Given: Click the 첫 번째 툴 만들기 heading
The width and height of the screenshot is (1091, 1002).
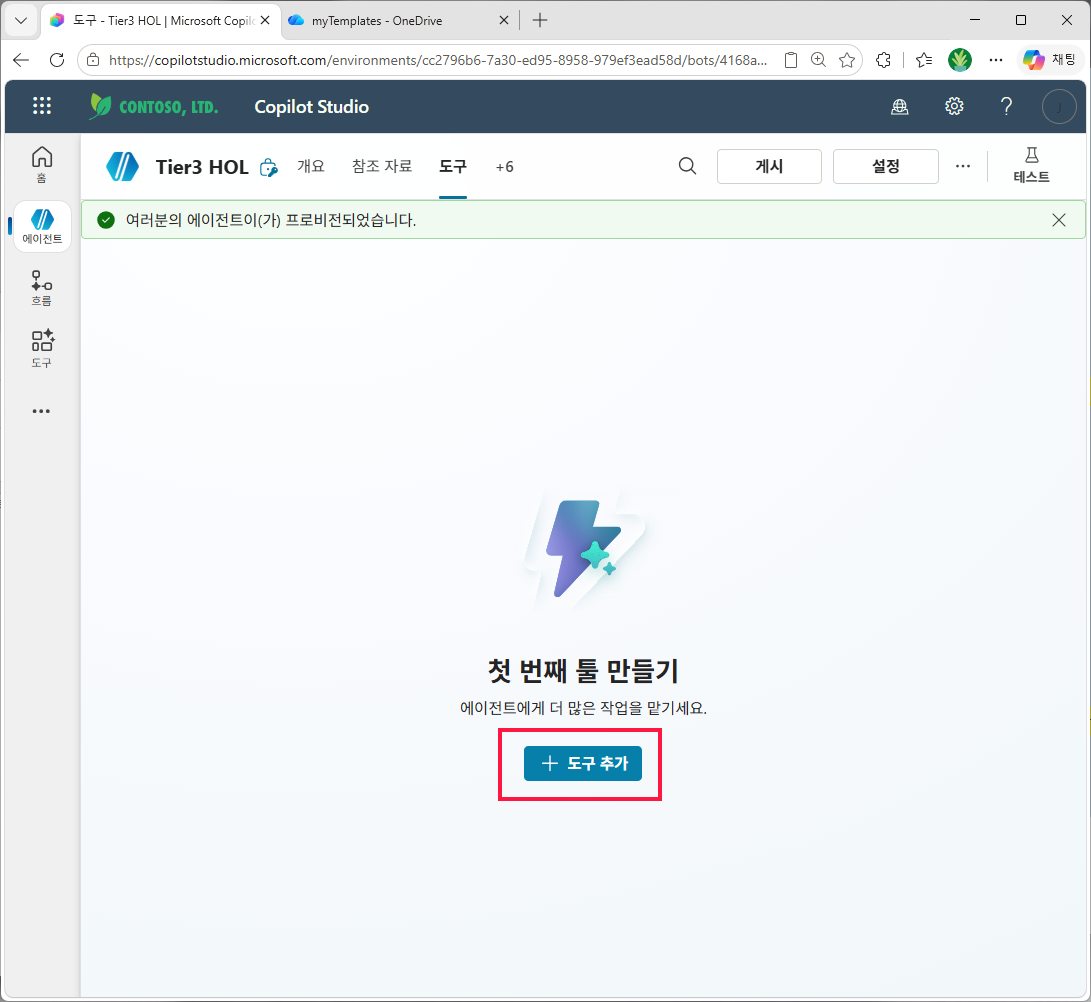Looking at the screenshot, I should (583, 671).
